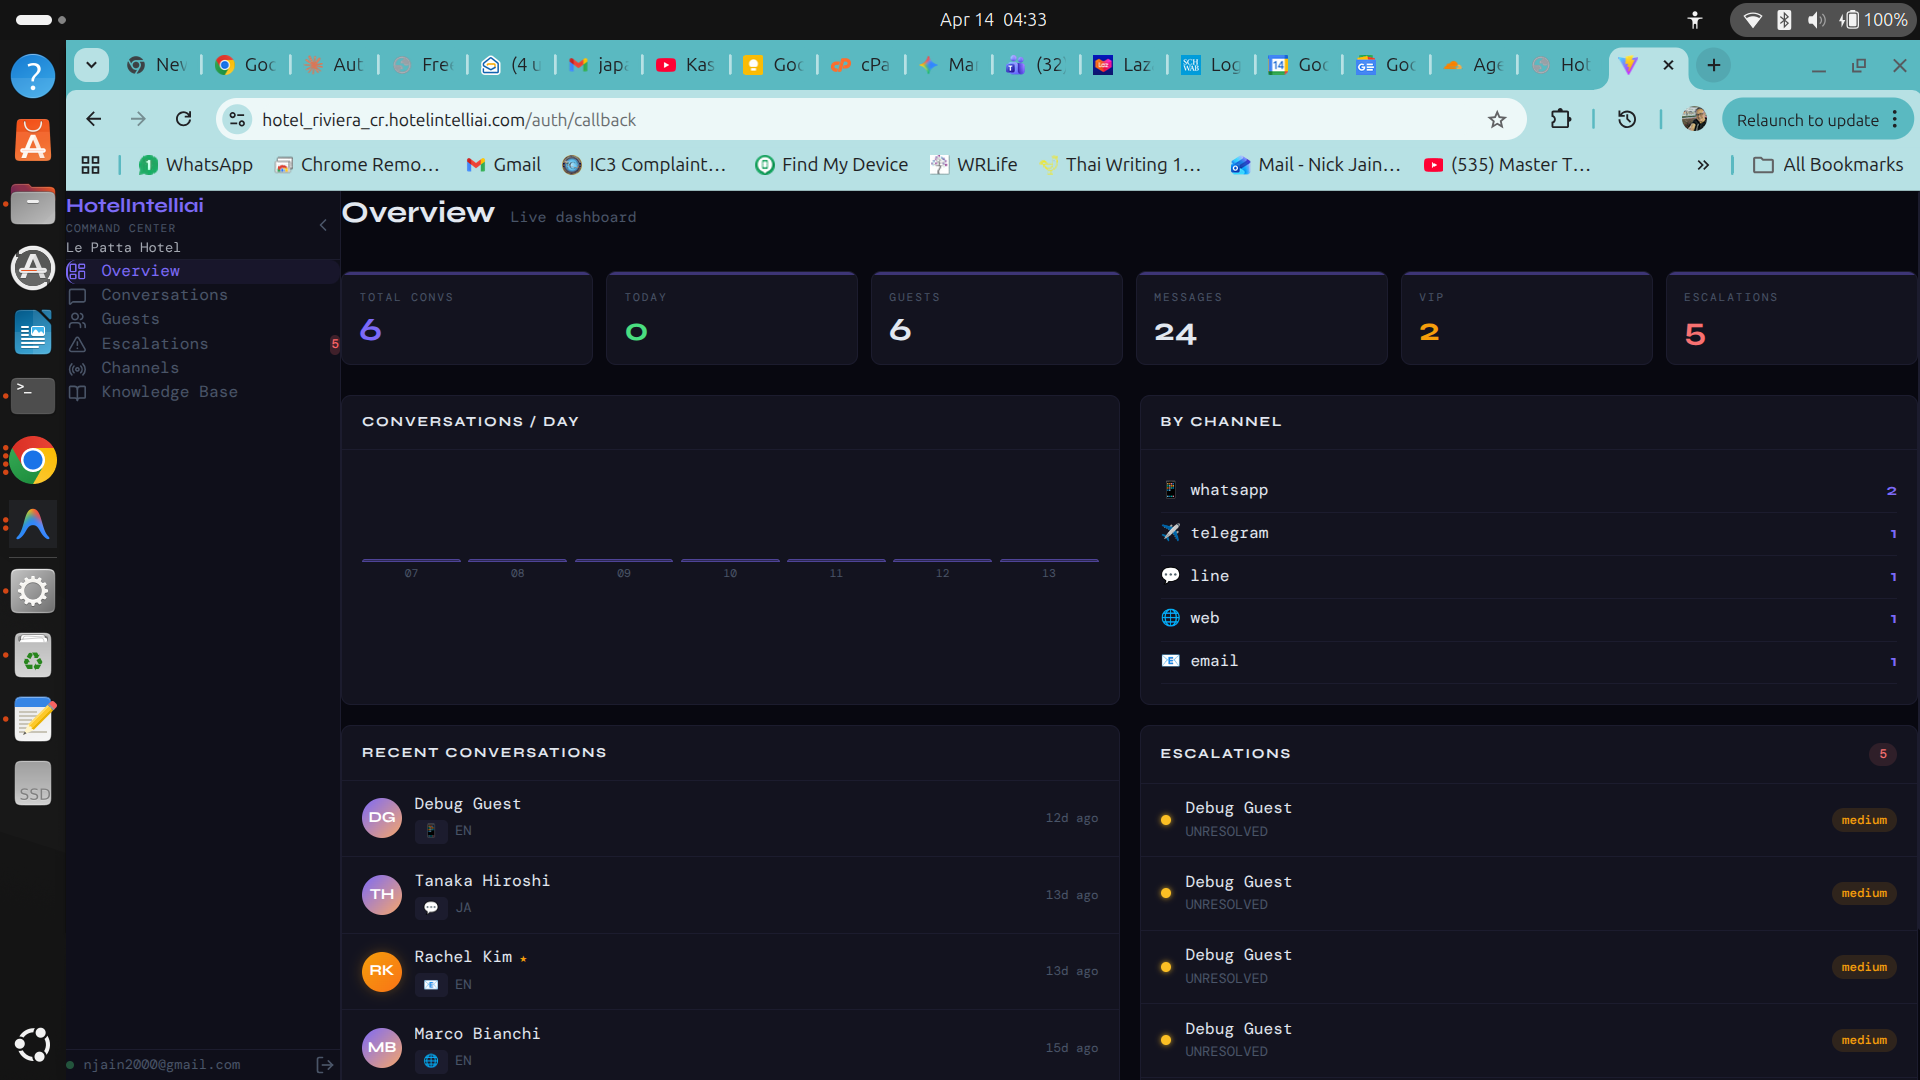The width and height of the screenshot is (1920, 1080).
Task: Reload the page
Action: click(183, 120)
